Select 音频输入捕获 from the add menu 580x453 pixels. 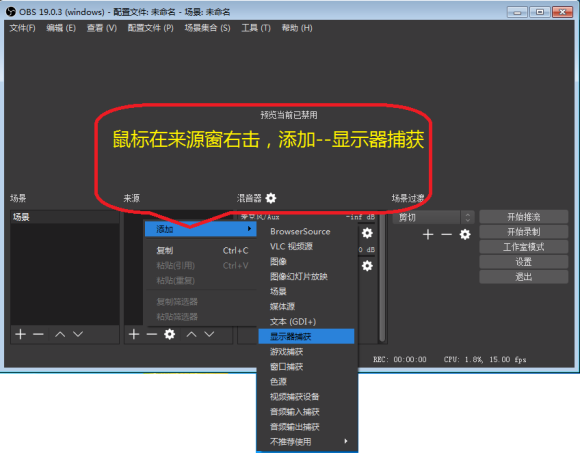[x=306, y=412]
